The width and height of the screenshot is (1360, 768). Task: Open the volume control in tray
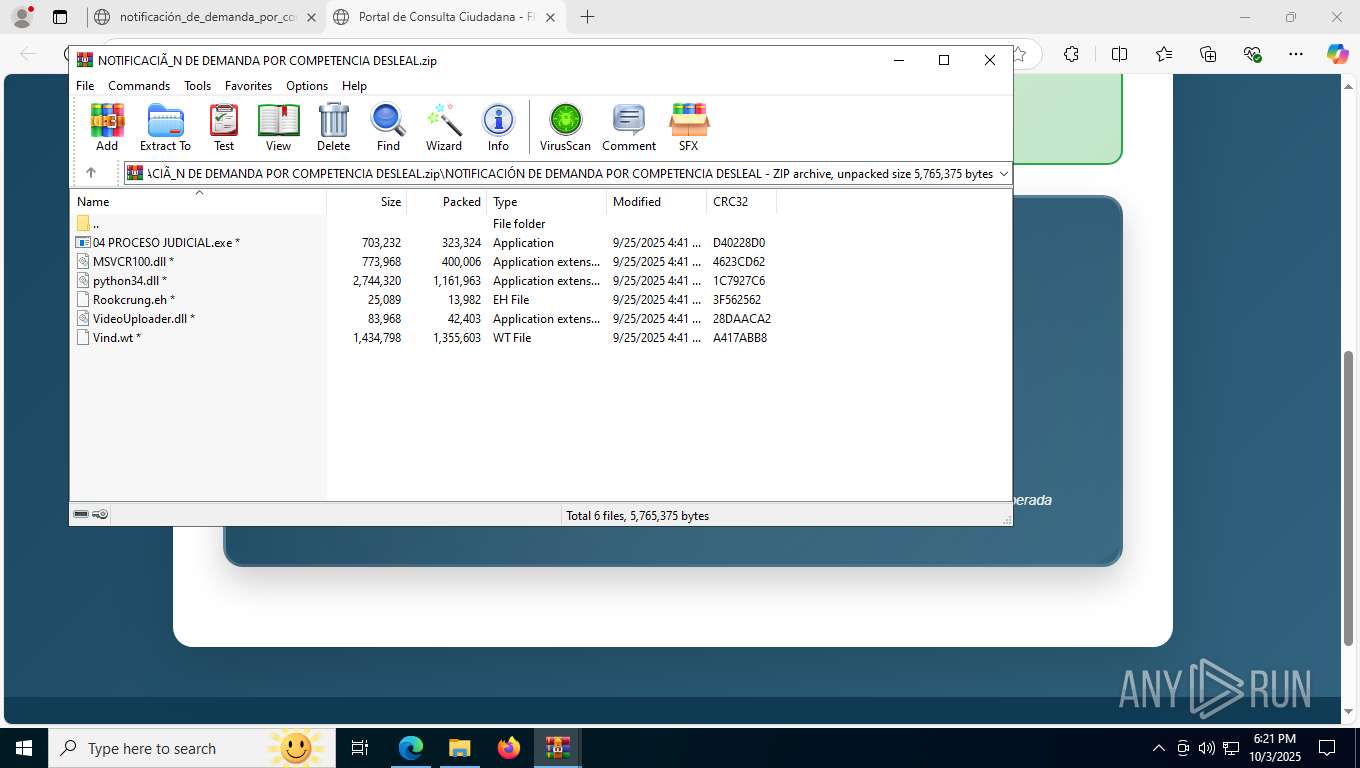tap(1207, 748)
